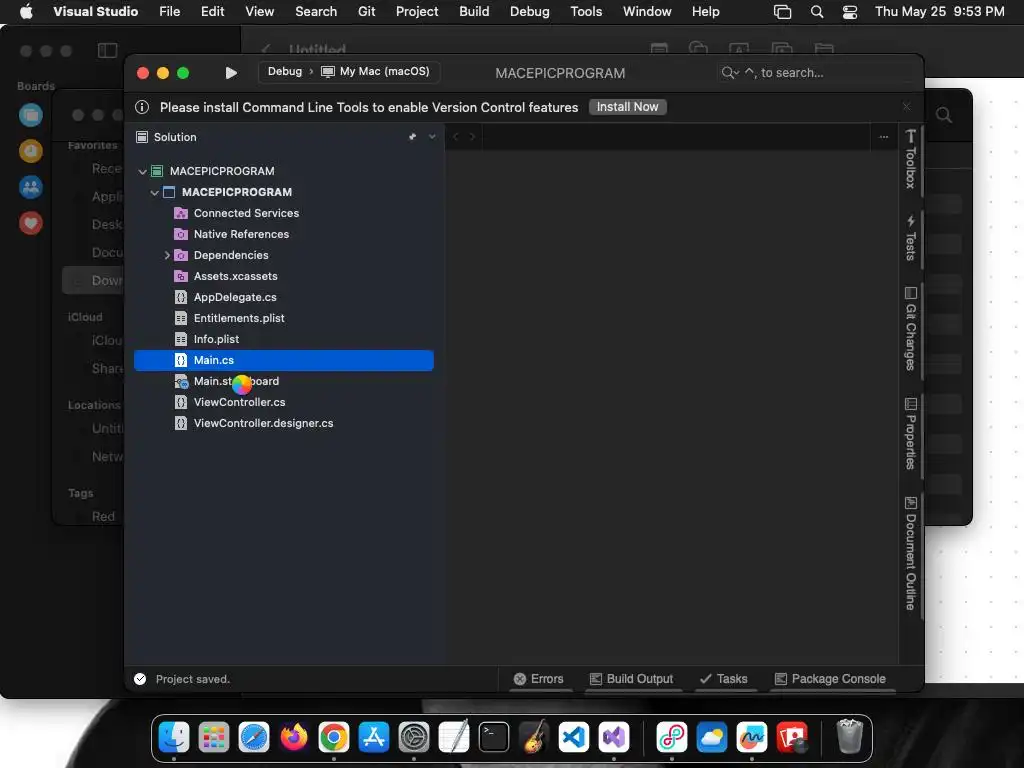The image size is (1024, 768).
Task: Switch to Visual Studio purple Dock icon
Action: click(614, 738)
